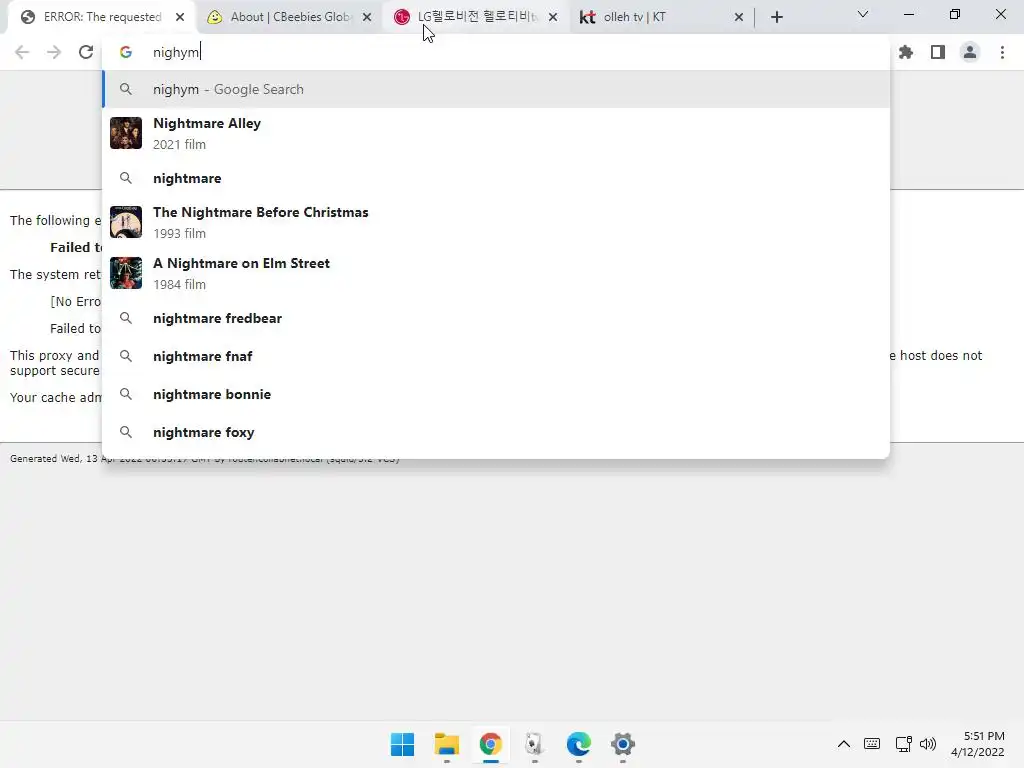Viewport: 1024px width, 768px height.
Task: Switch to the ERROR: The requested tab
Action: 101,17
